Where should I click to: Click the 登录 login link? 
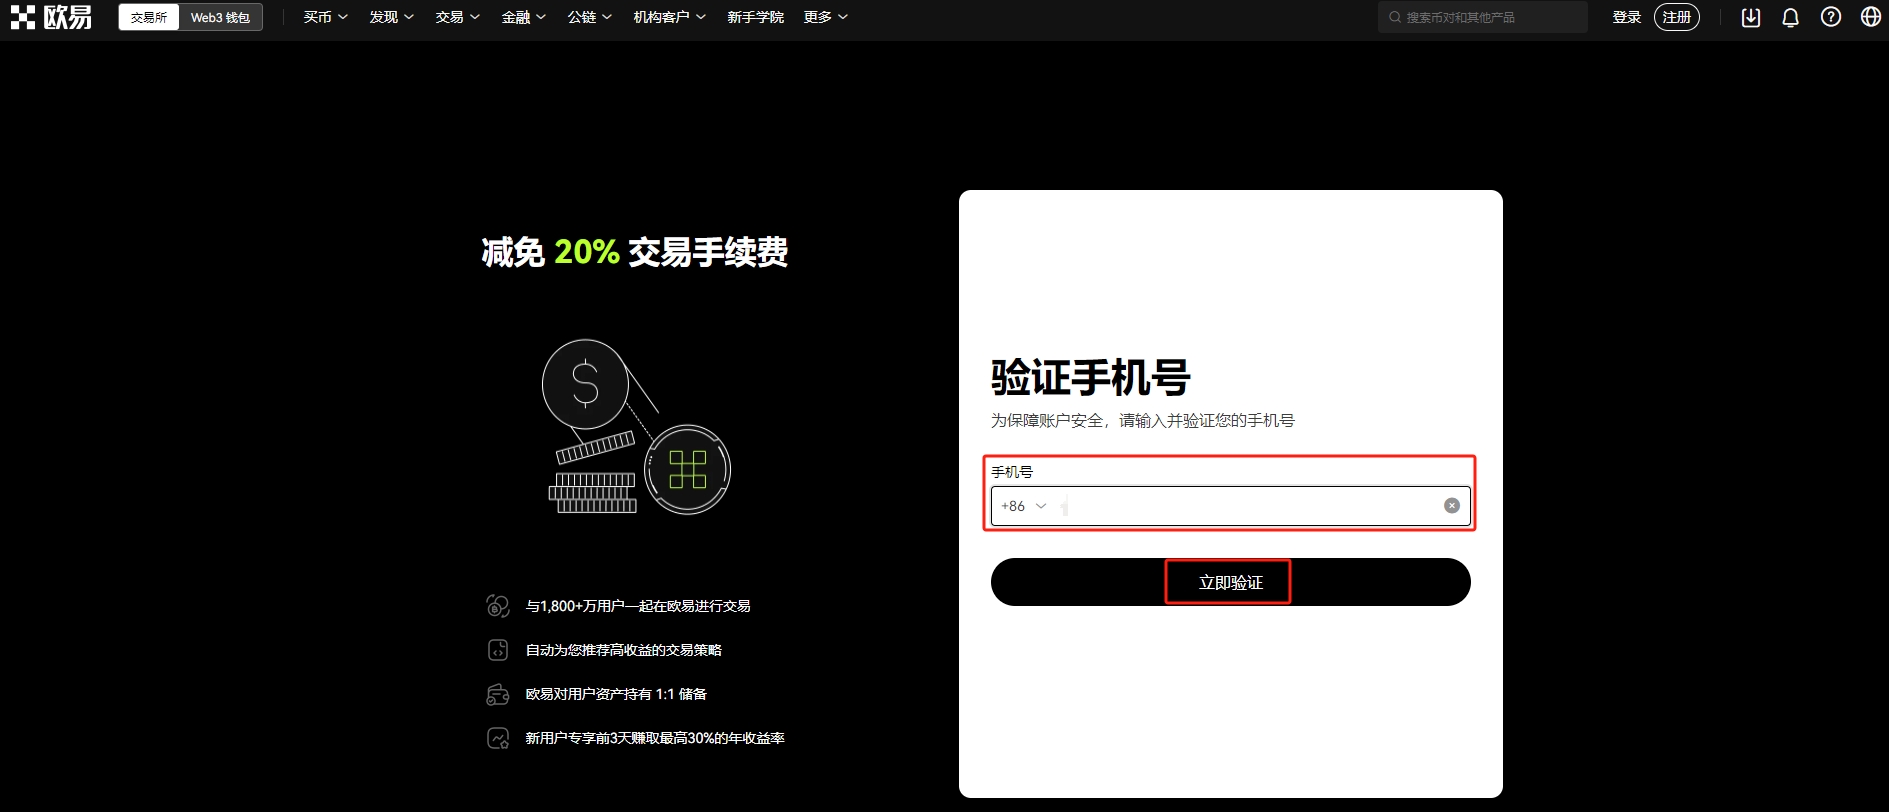[x=1626, y=17]
